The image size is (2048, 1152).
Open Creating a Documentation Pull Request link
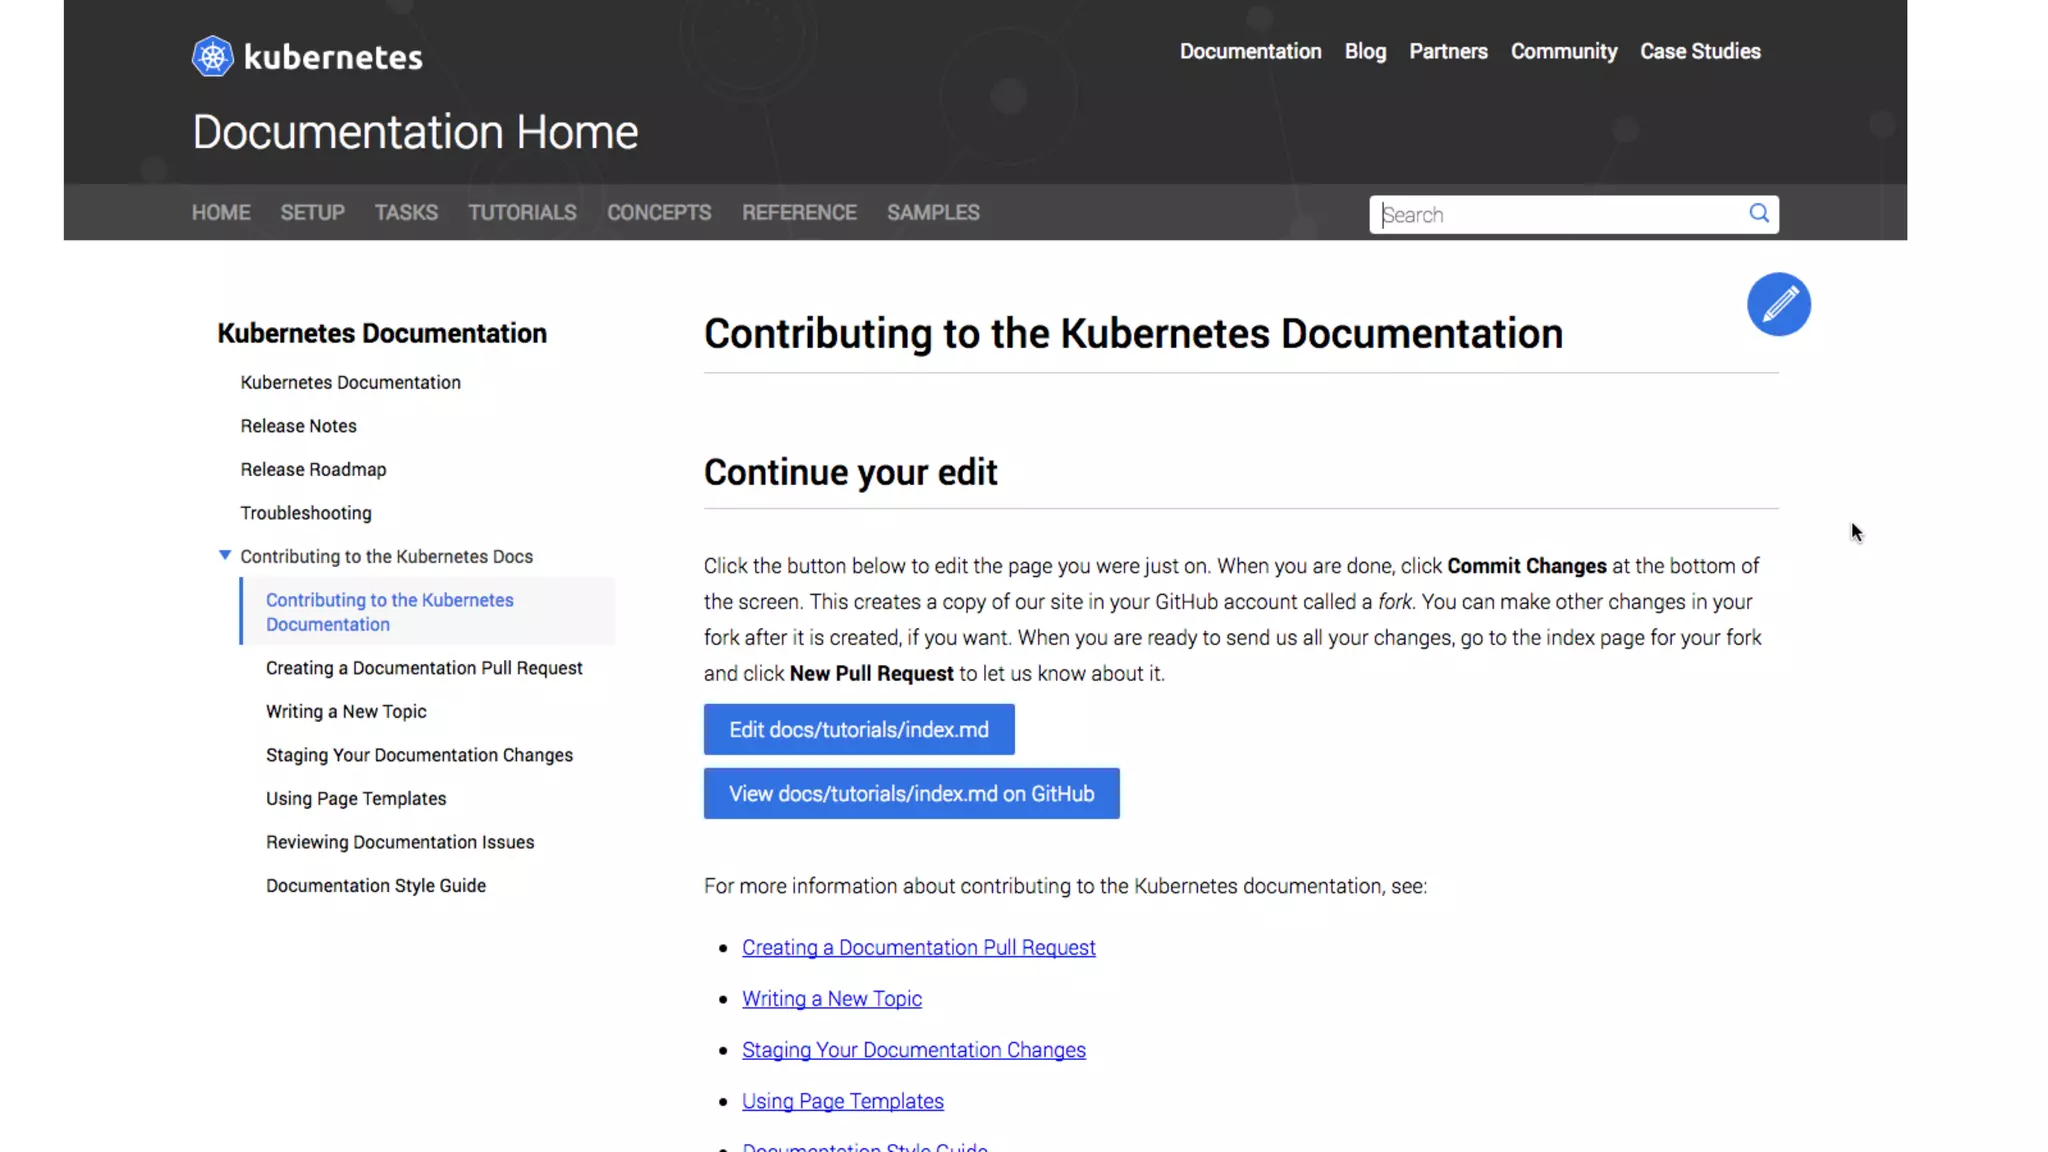(x=918, y=947)
